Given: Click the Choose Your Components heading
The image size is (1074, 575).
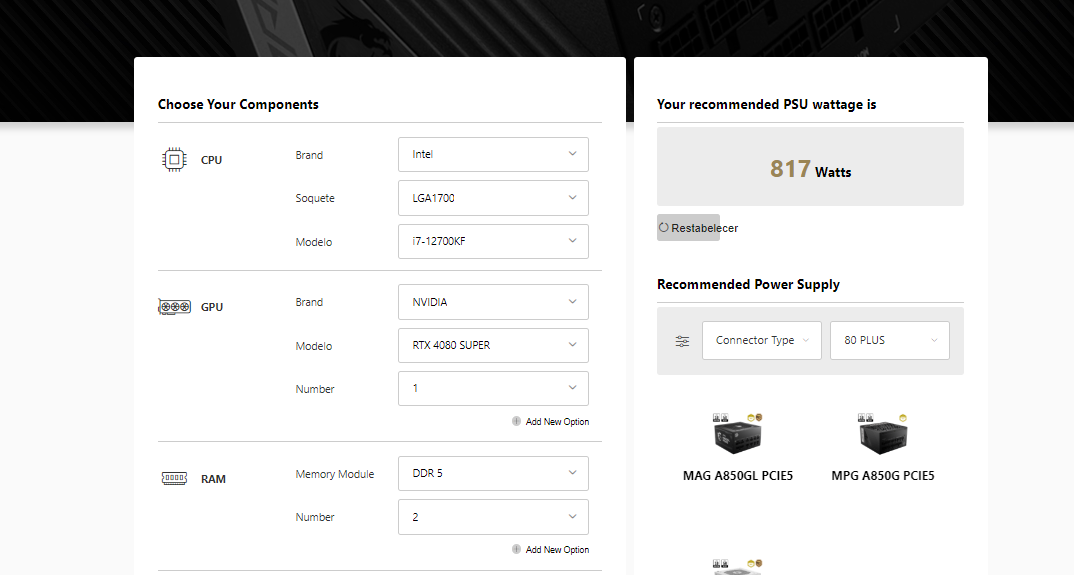Looking at the screenshot, I should pyautogui.click(x=238, y=104).
